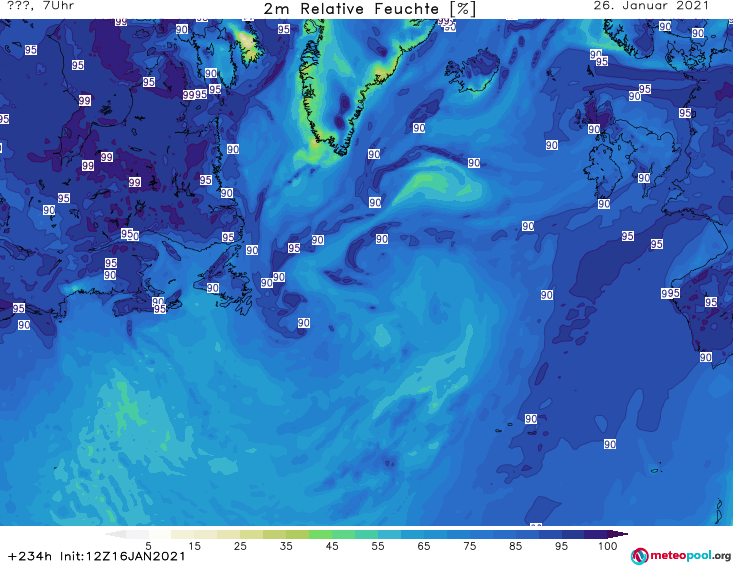Click the colorbar scale label "45"
Viewport: 733px width, 566px height.
[331, 546]
